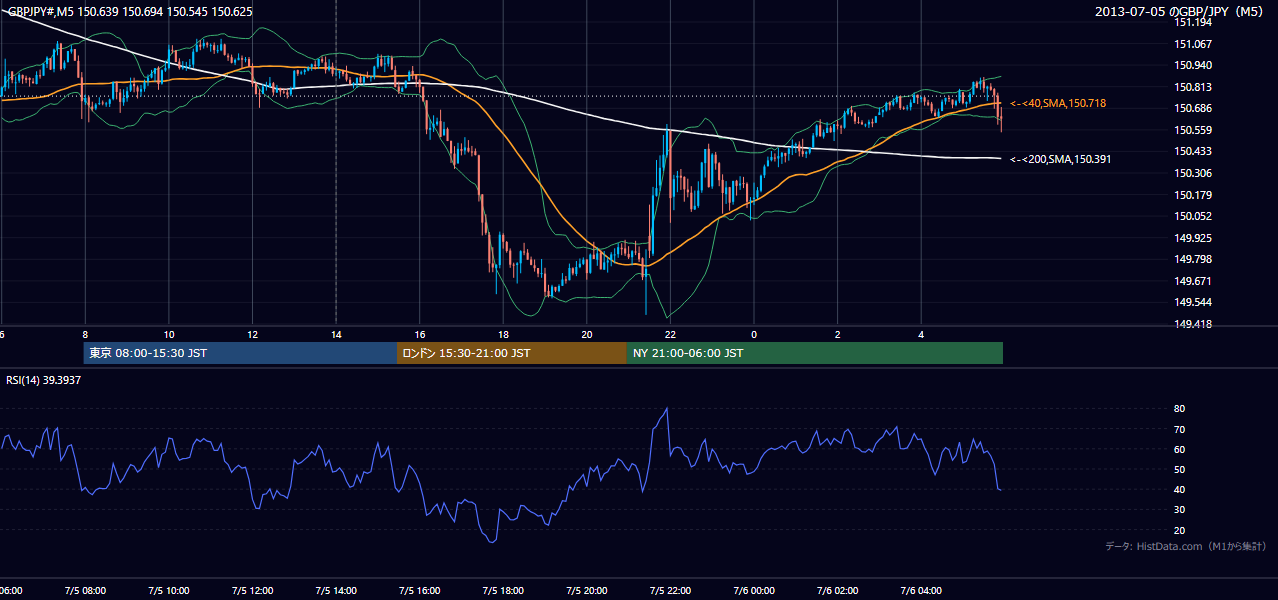Screen dimensions: 1278x600
Task: Click the 7/5 22:00 time axis label
Action: coord(670,591)
